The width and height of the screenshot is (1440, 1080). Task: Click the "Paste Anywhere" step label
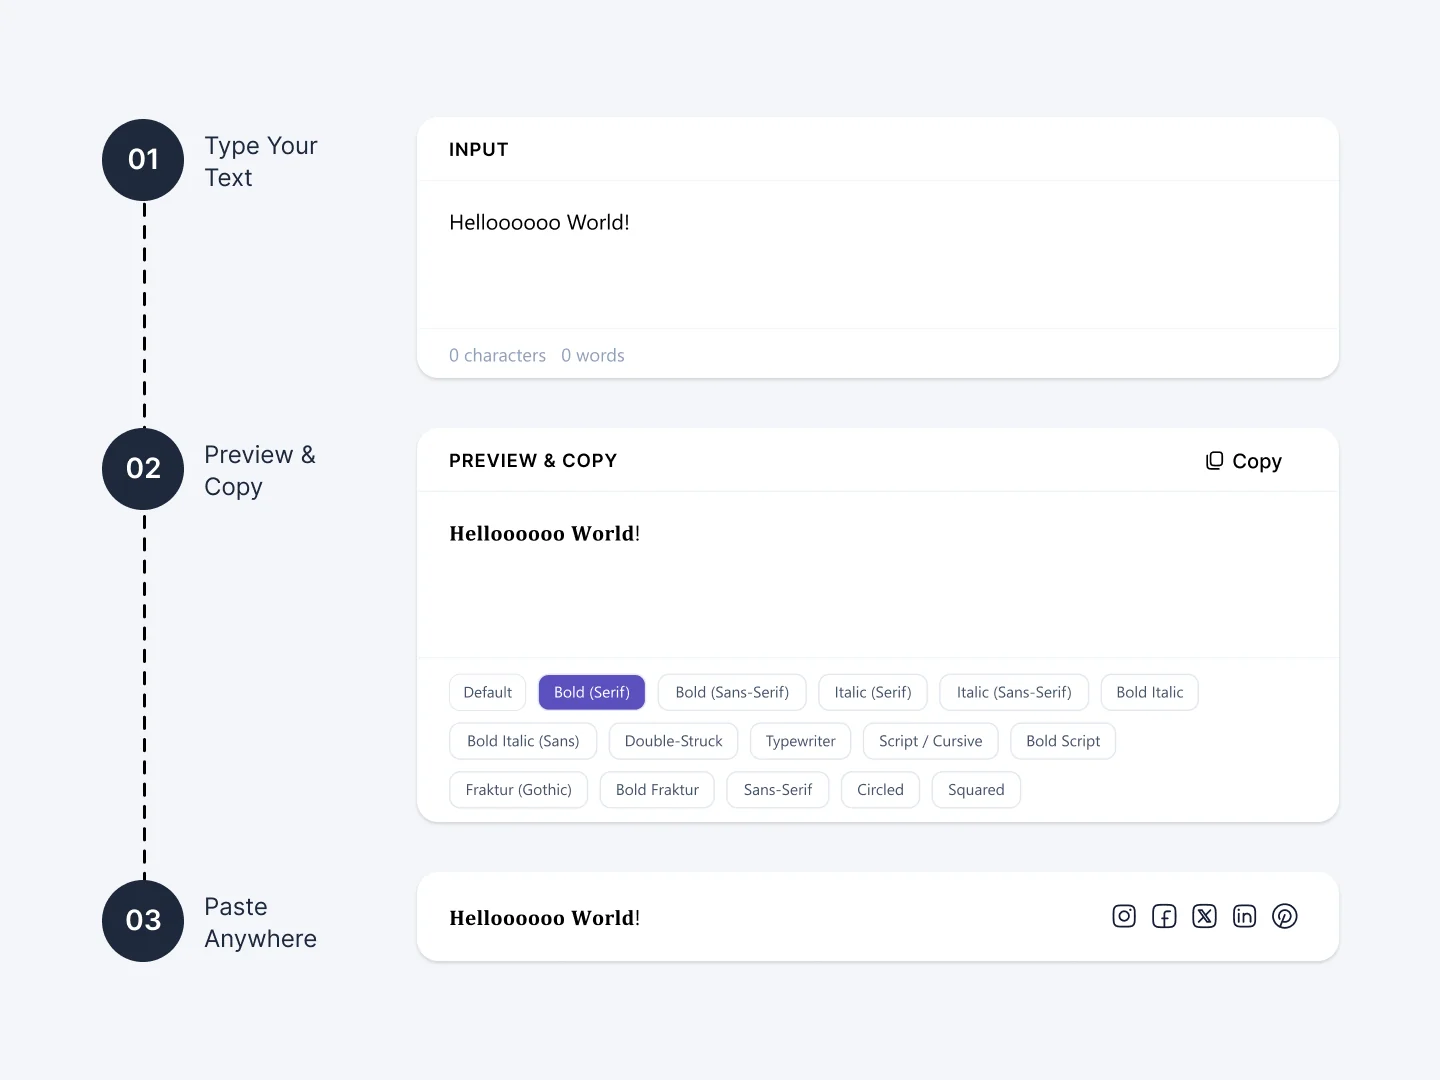pos(260,922)
